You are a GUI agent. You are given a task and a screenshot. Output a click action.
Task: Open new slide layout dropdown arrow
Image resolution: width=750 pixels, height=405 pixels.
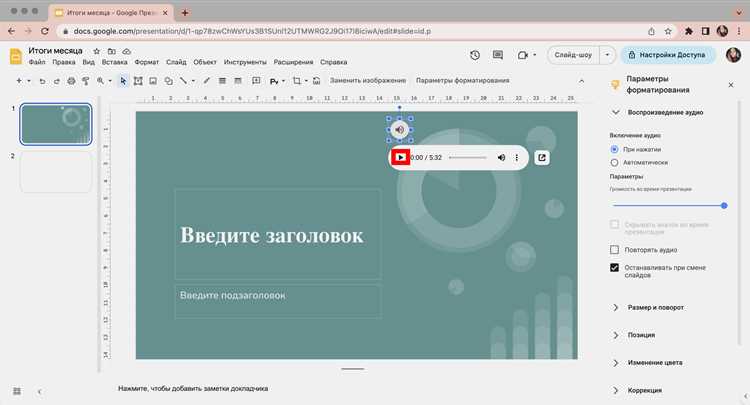click(x=29, y=81)
